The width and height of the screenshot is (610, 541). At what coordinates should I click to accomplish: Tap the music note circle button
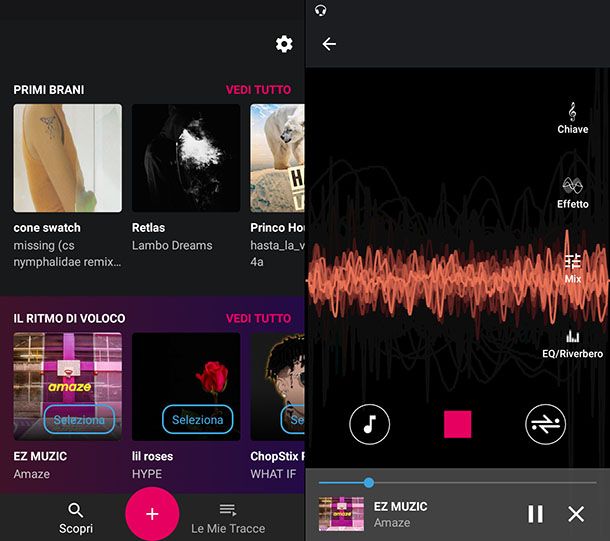pyautogui.click(x=369, y=424)
